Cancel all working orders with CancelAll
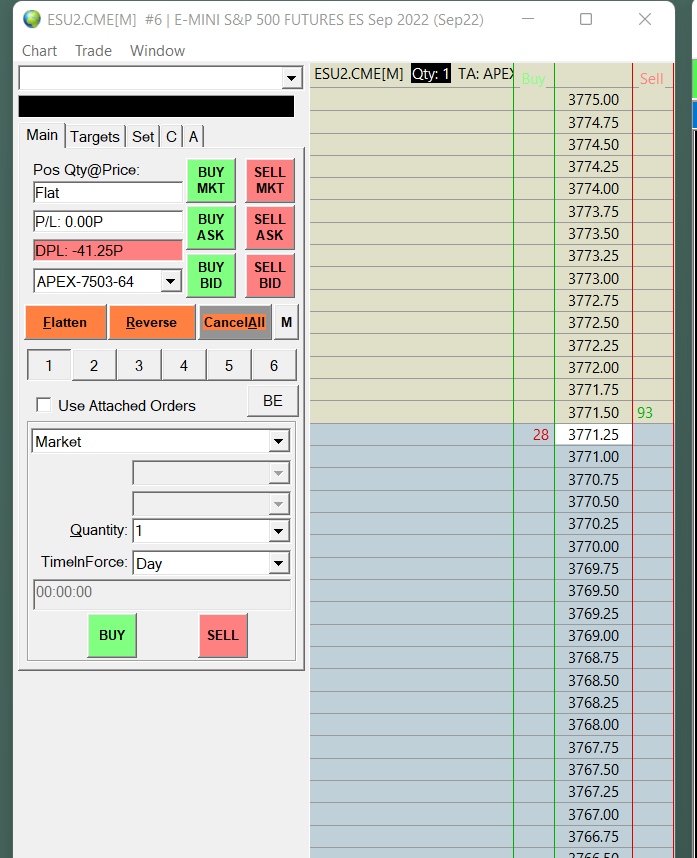 tap(235, 322)
